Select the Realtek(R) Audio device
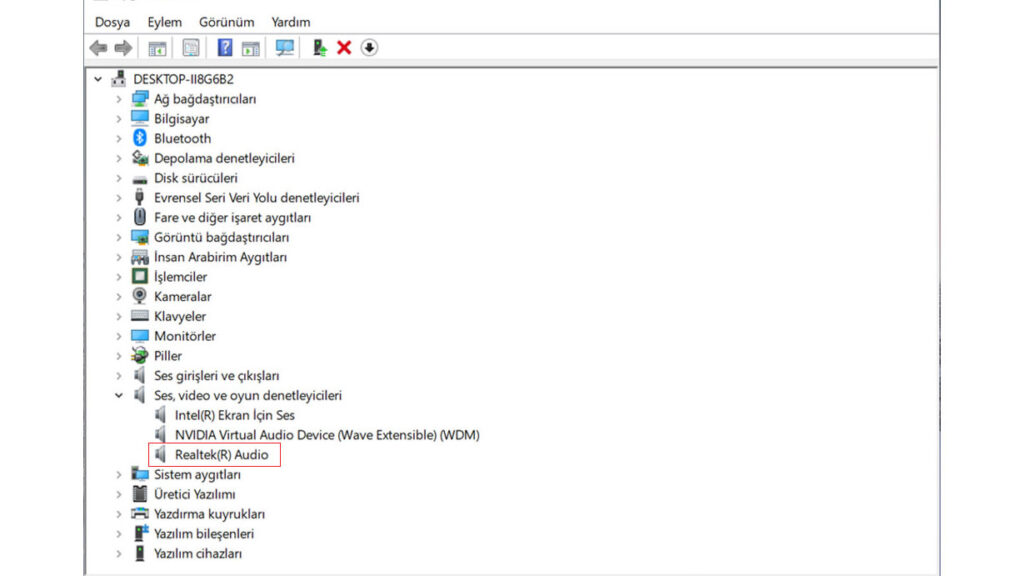 [x=221, y=455]
